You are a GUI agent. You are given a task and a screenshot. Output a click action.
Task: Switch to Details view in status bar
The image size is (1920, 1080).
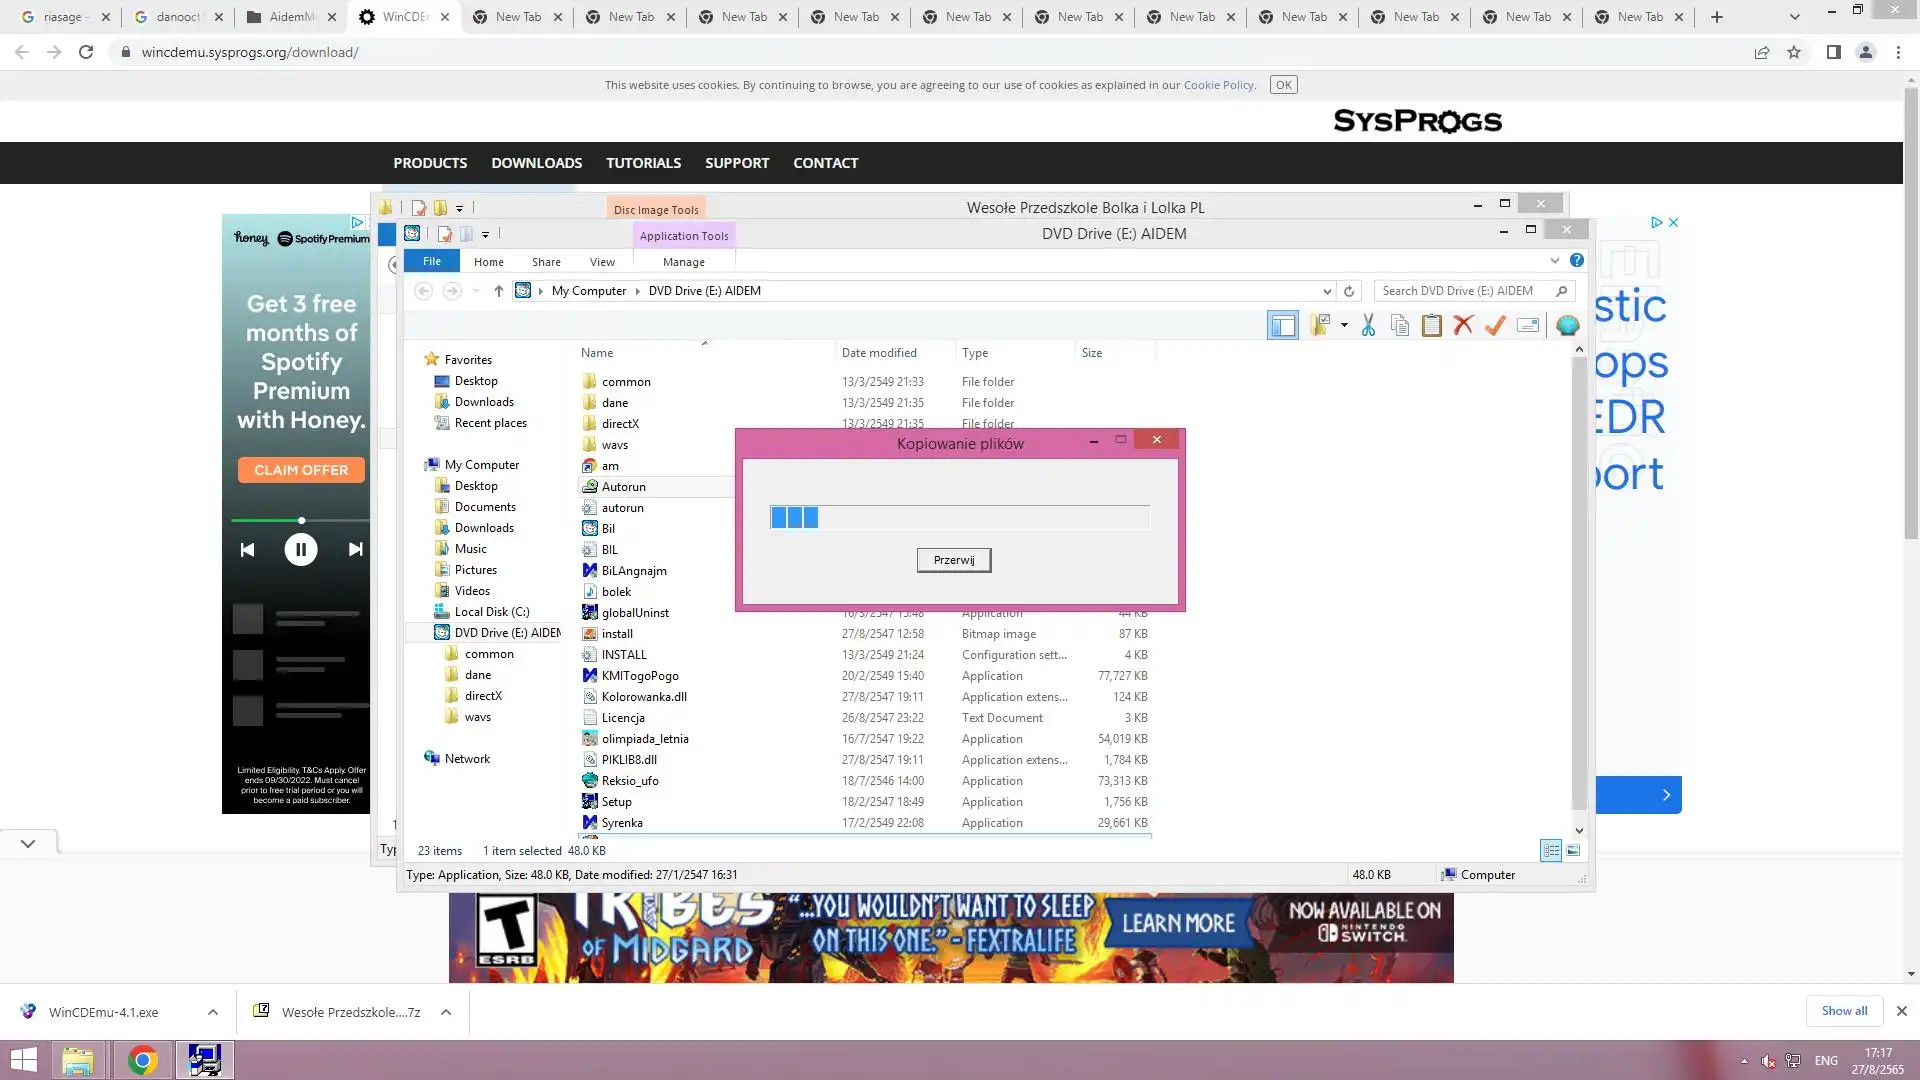tap(1551, 851)
